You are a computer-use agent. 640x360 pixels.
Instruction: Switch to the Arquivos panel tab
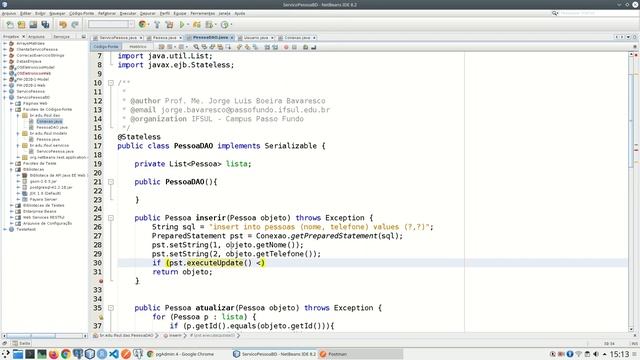tap(36, 37)
